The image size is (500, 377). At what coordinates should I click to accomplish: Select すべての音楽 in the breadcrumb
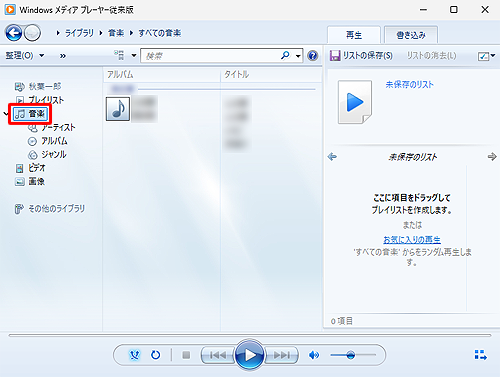pyautogui.click(x=160, y=33)
